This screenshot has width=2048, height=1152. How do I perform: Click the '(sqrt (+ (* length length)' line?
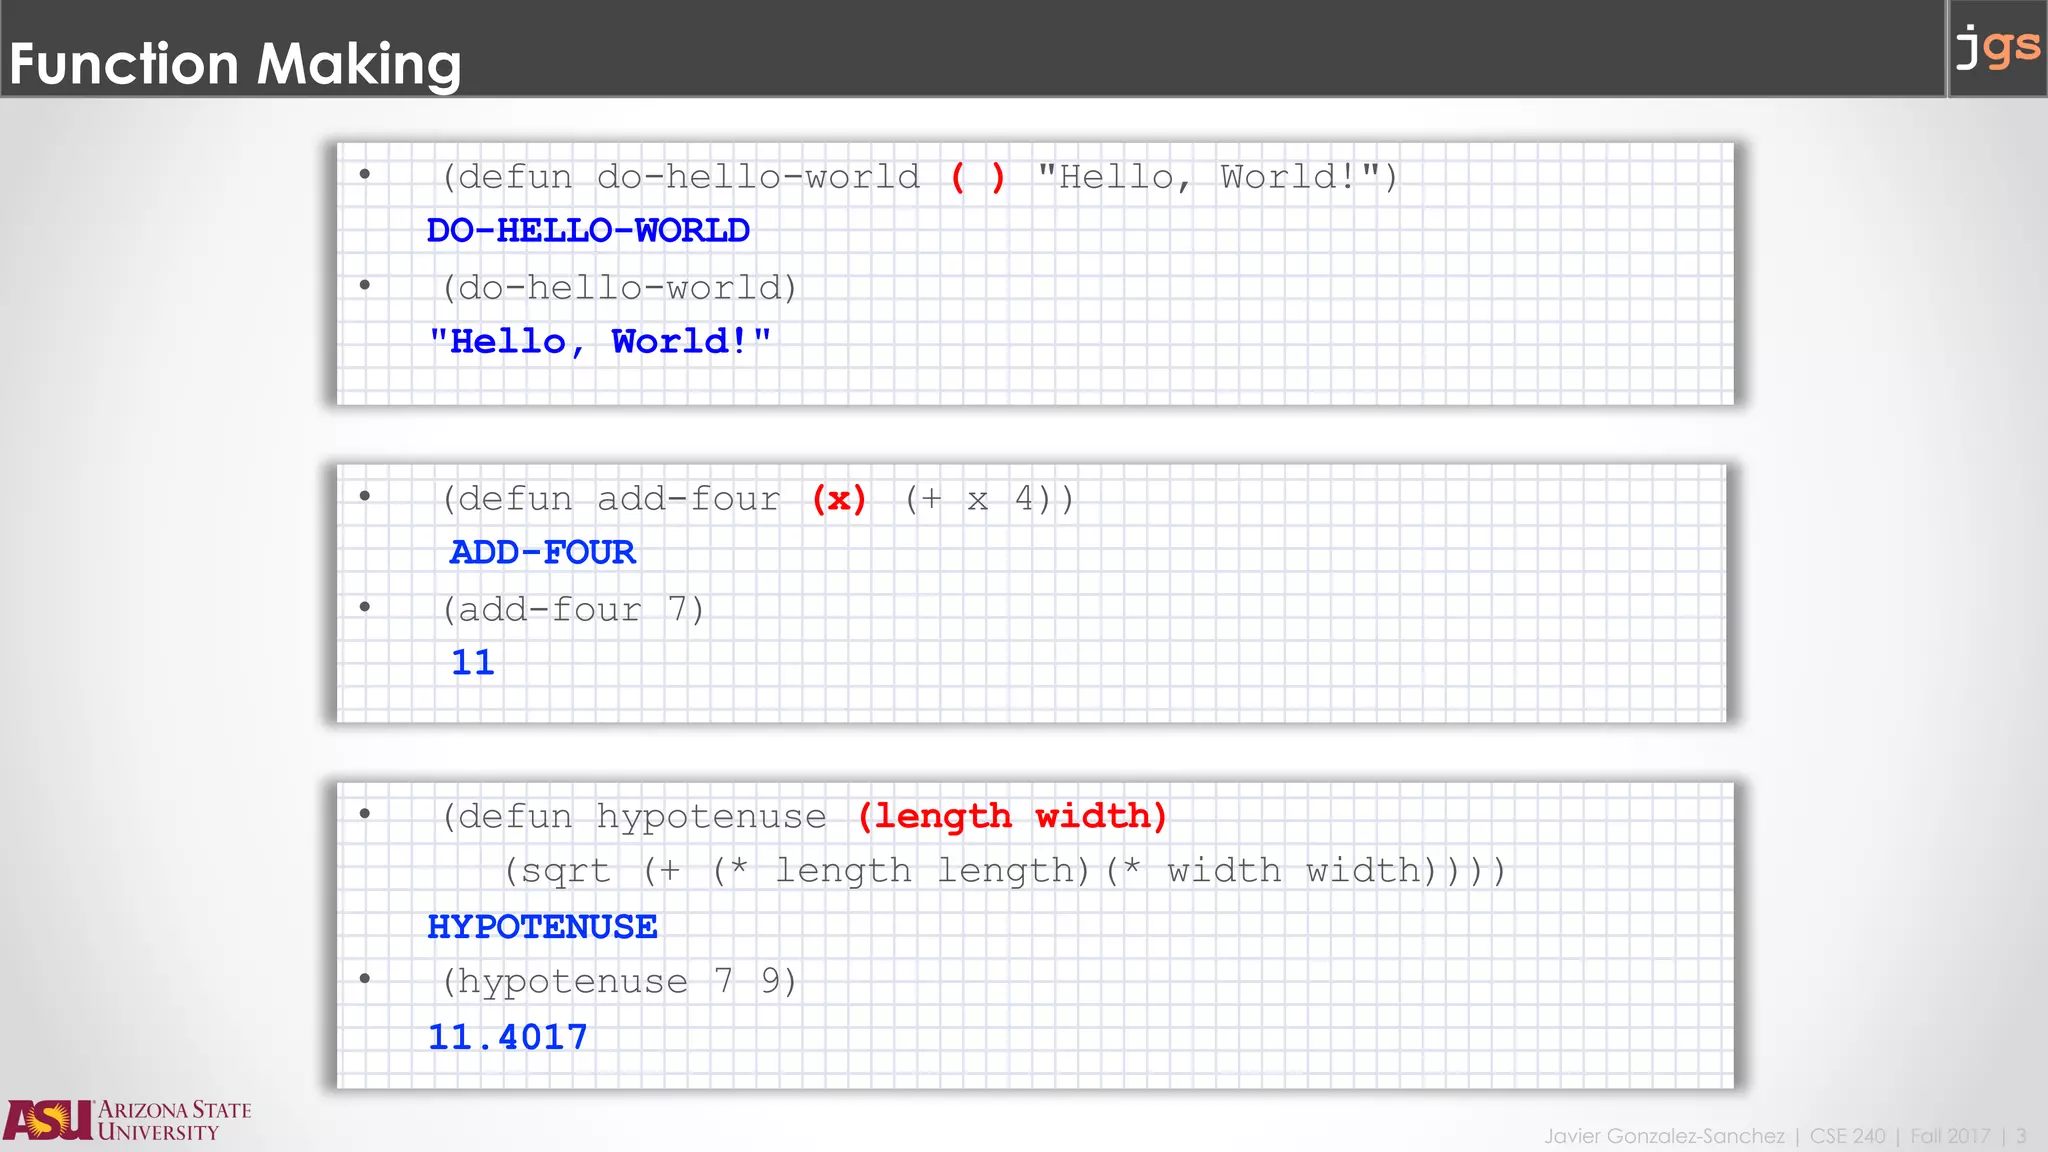tap(1005, 871)
